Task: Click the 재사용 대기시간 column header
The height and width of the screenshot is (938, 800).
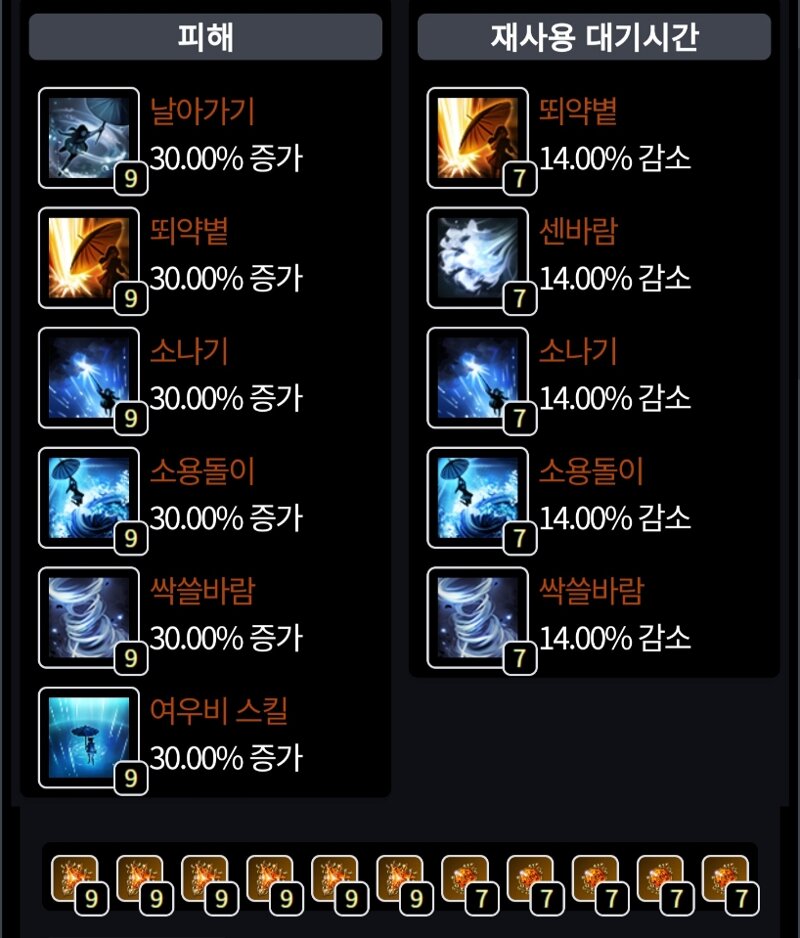Action: point(594,37)
